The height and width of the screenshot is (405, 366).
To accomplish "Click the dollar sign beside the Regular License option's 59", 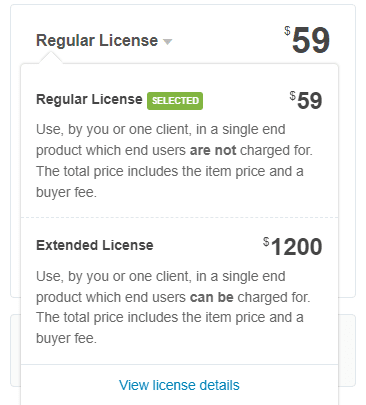I will pyautogui.click(x=293, y=96).
